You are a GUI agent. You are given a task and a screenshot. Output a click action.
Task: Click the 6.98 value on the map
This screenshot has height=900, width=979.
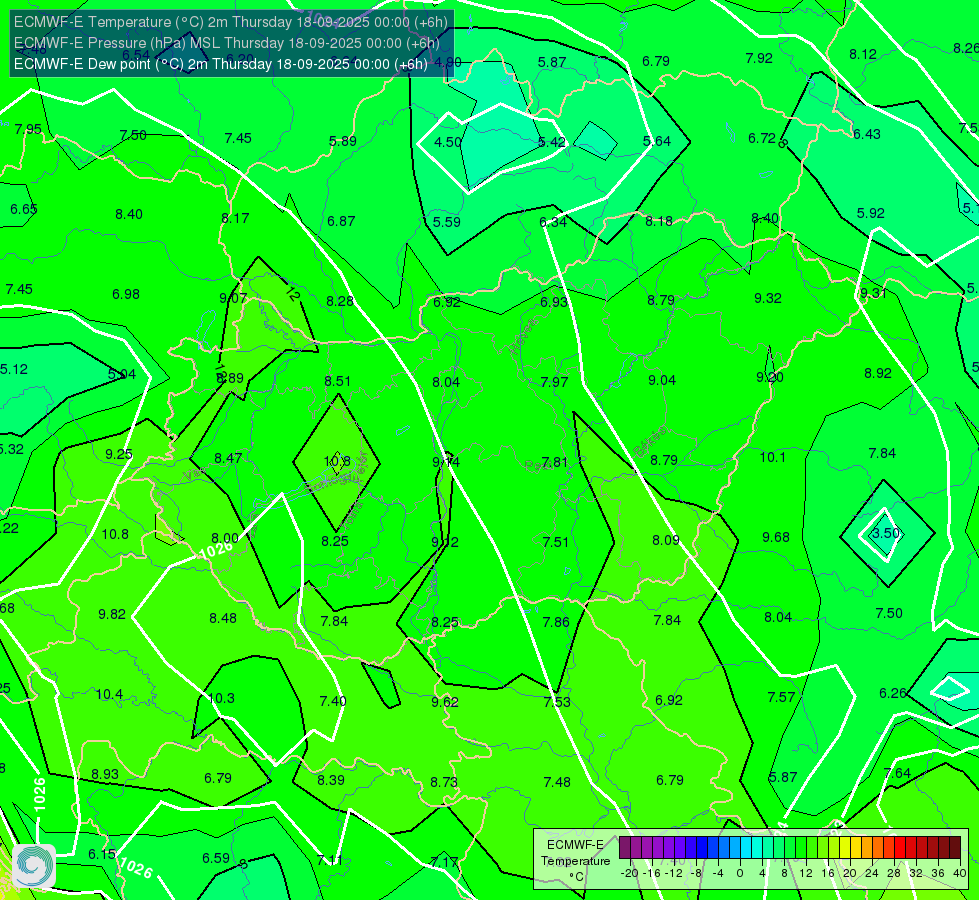click(126, 294)
